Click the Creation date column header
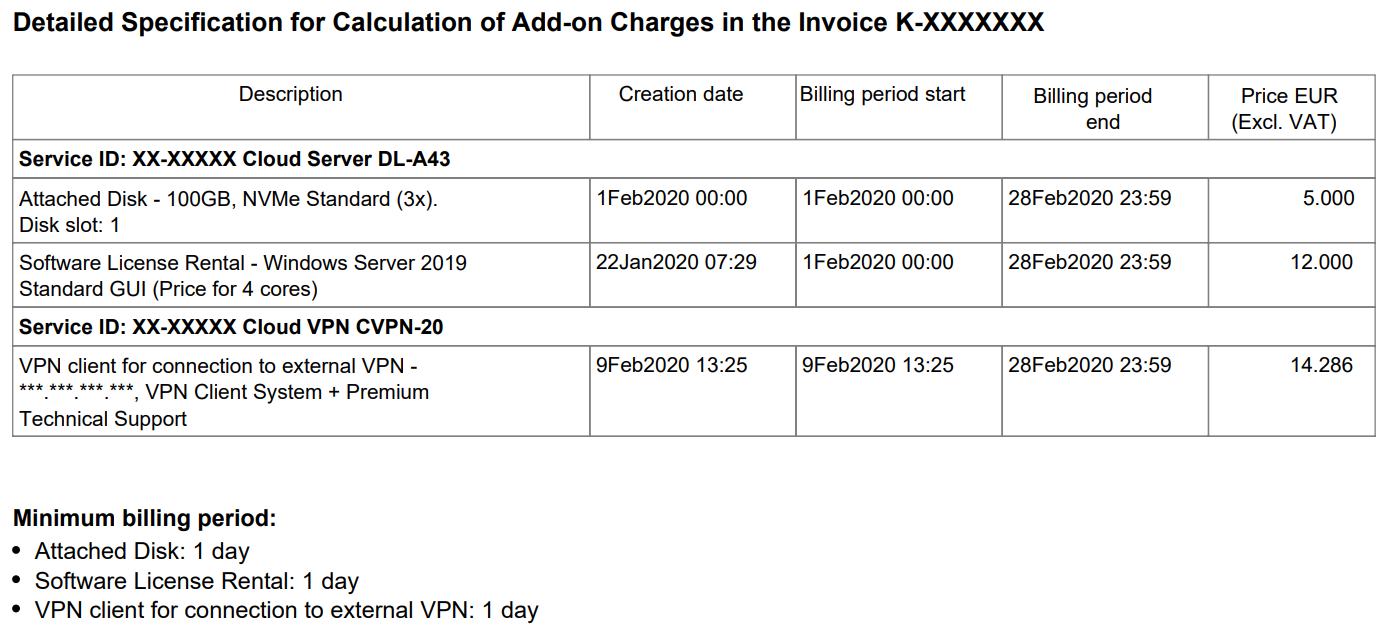 pyautogui.click(x=680, y=95)
